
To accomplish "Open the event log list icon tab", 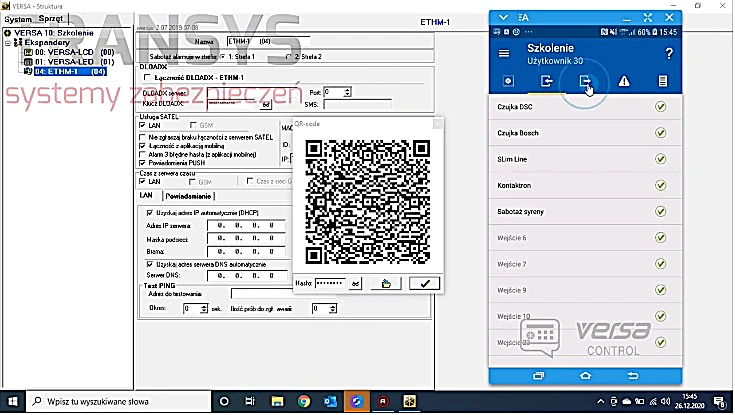I will [662, 81].
